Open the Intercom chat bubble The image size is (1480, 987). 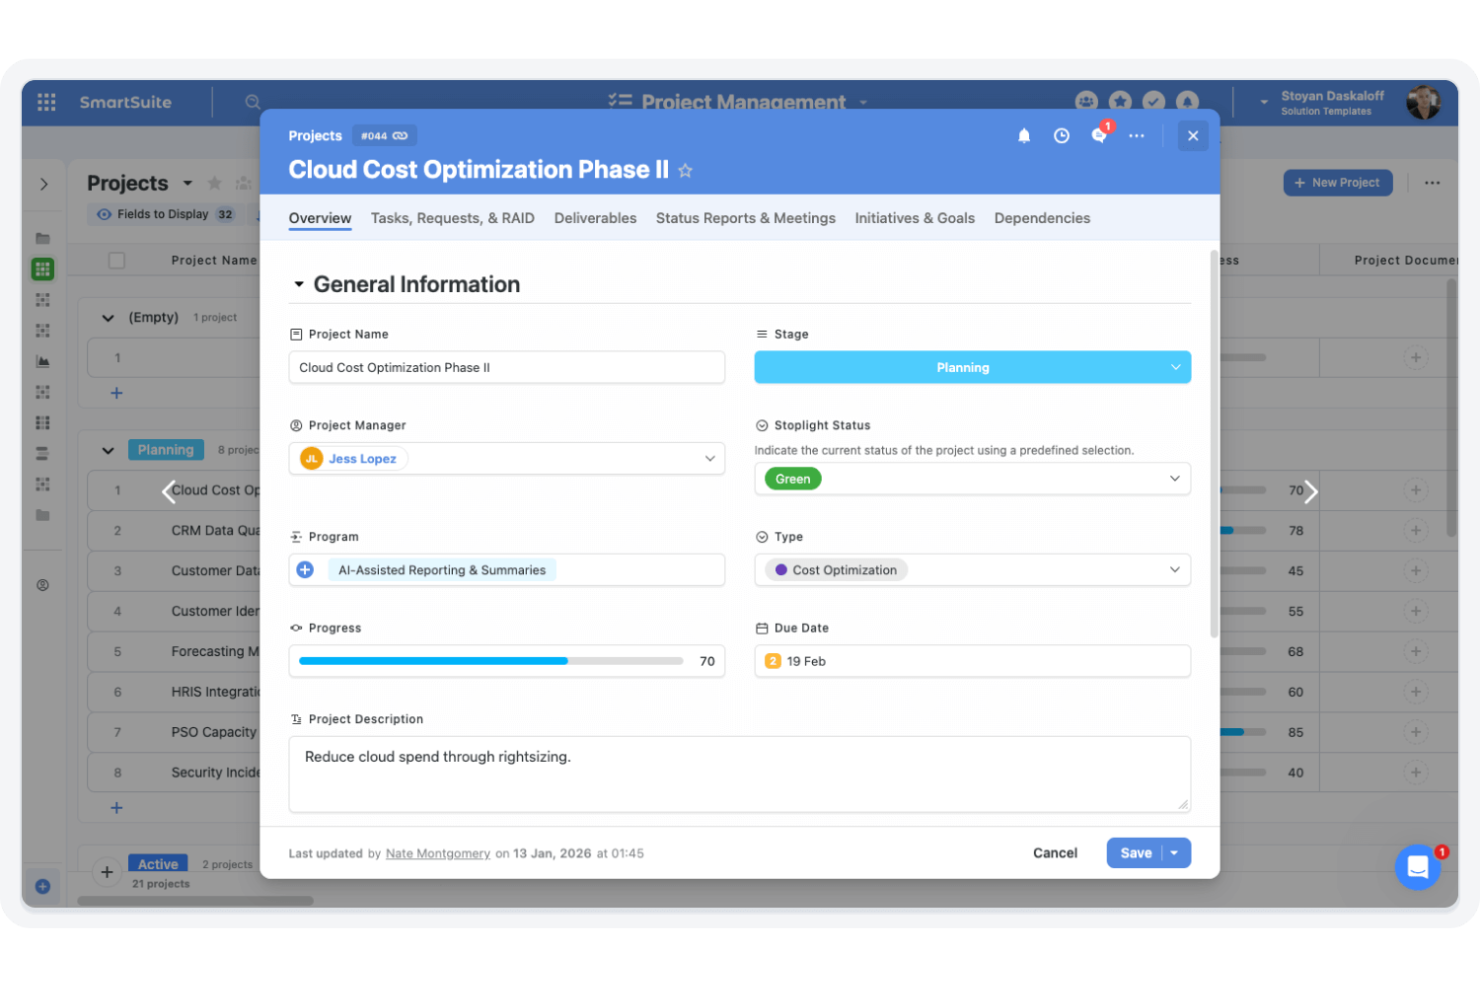tap(1417, 867)
